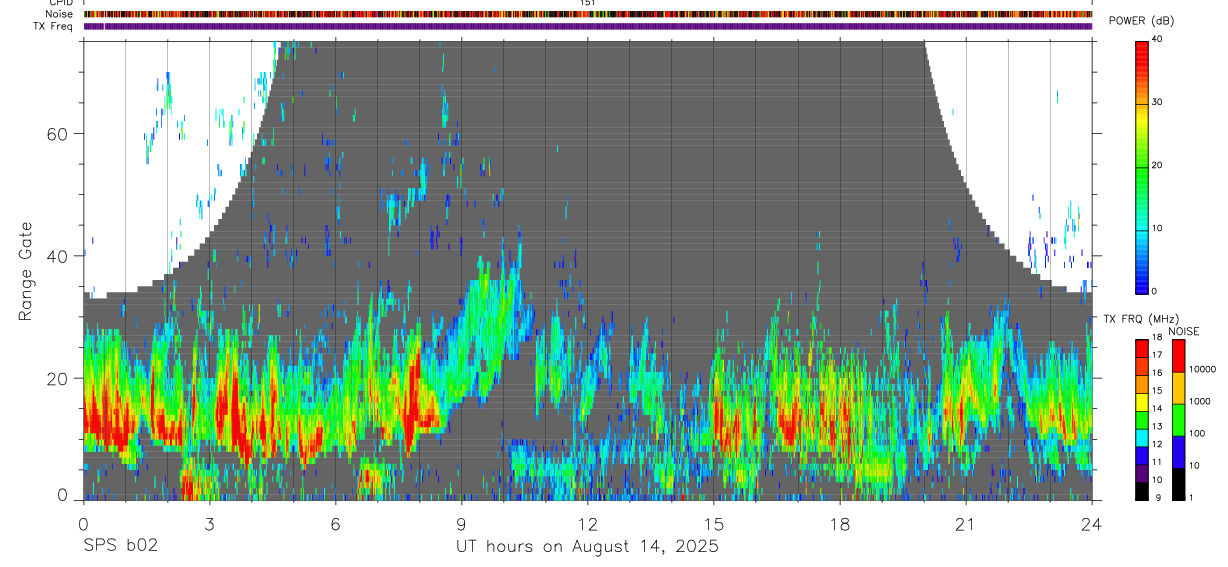Click the '60' tick on Range Gate axis

pos(59,133)
